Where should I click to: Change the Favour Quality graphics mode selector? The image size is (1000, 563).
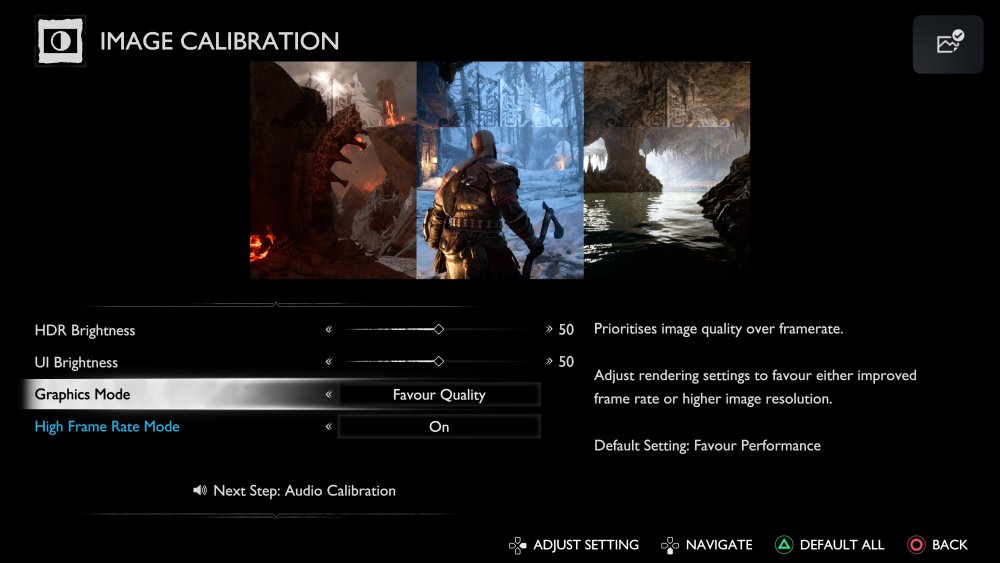(439, 395)
